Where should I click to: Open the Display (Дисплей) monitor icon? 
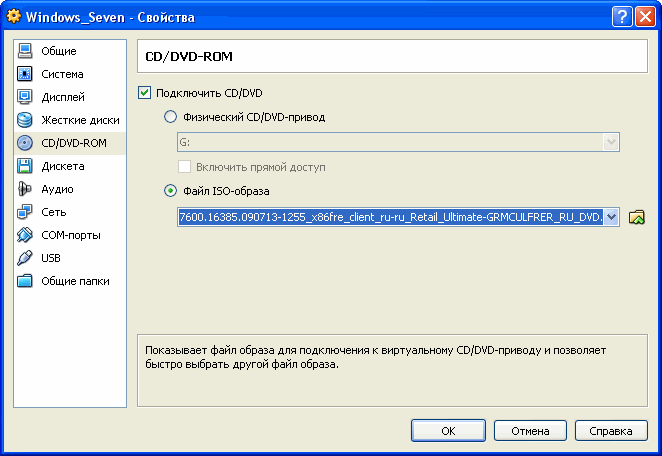pyautogui.click(x=25, y=97)
